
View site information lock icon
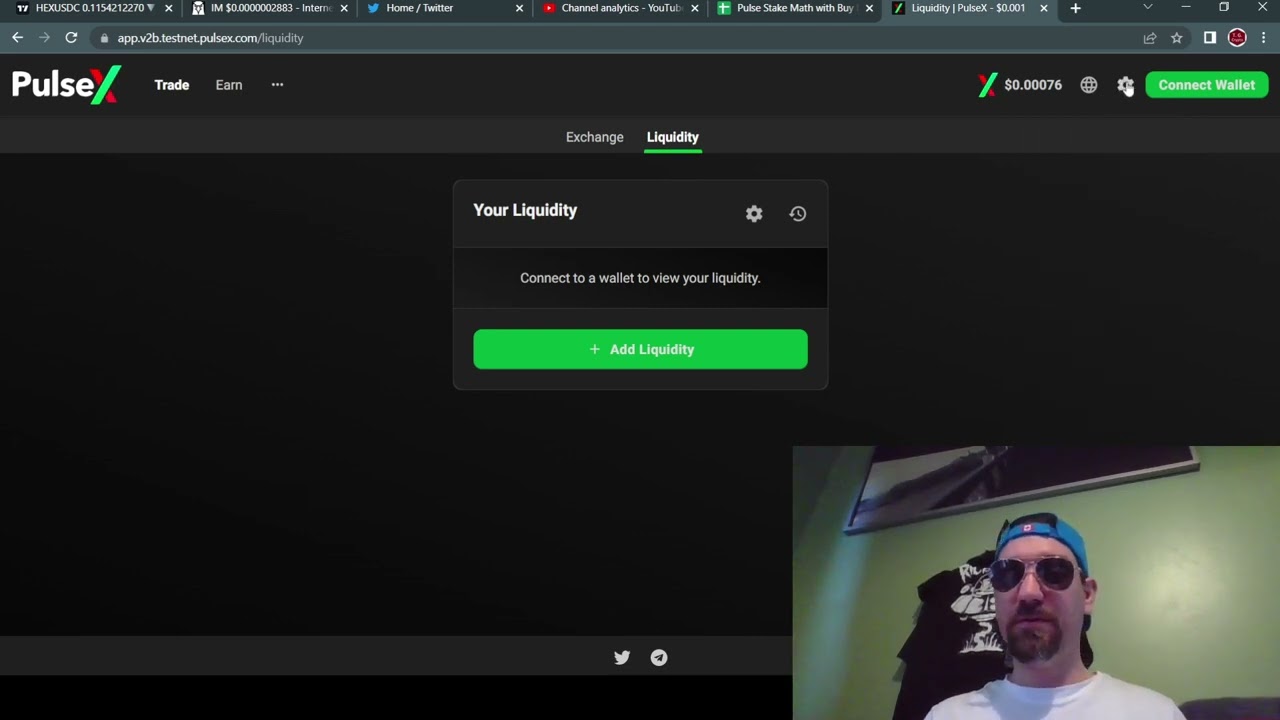(x=104, y=38)
